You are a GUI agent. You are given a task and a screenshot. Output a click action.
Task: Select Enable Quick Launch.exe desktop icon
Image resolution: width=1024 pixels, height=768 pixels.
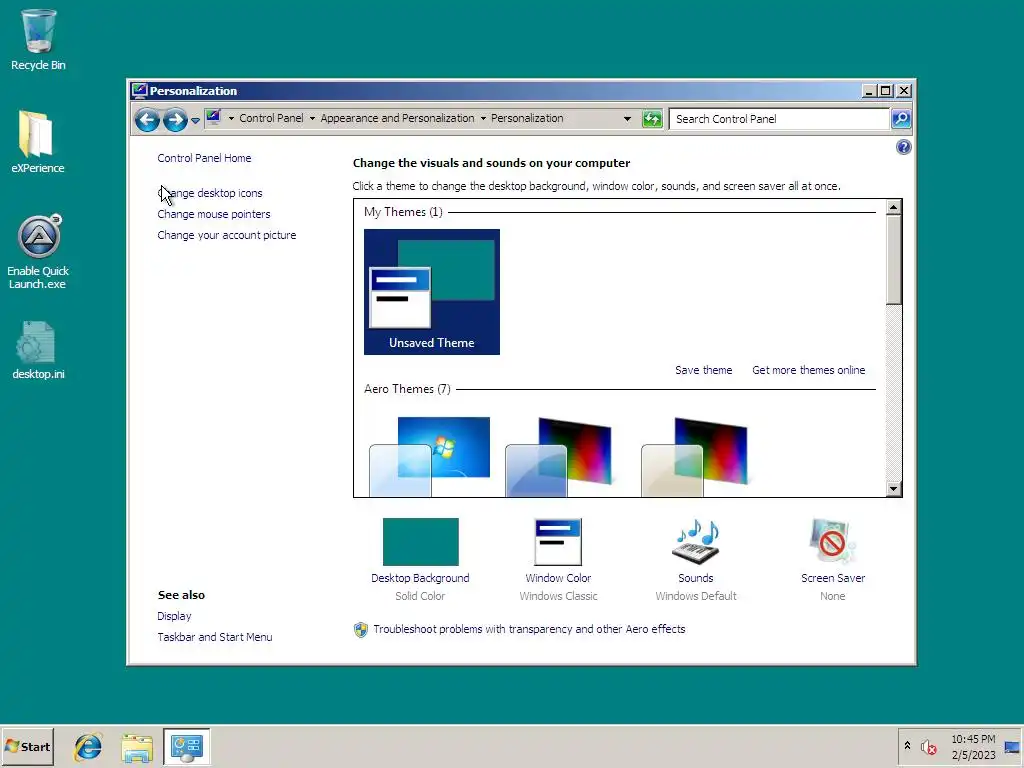point(38,252)
